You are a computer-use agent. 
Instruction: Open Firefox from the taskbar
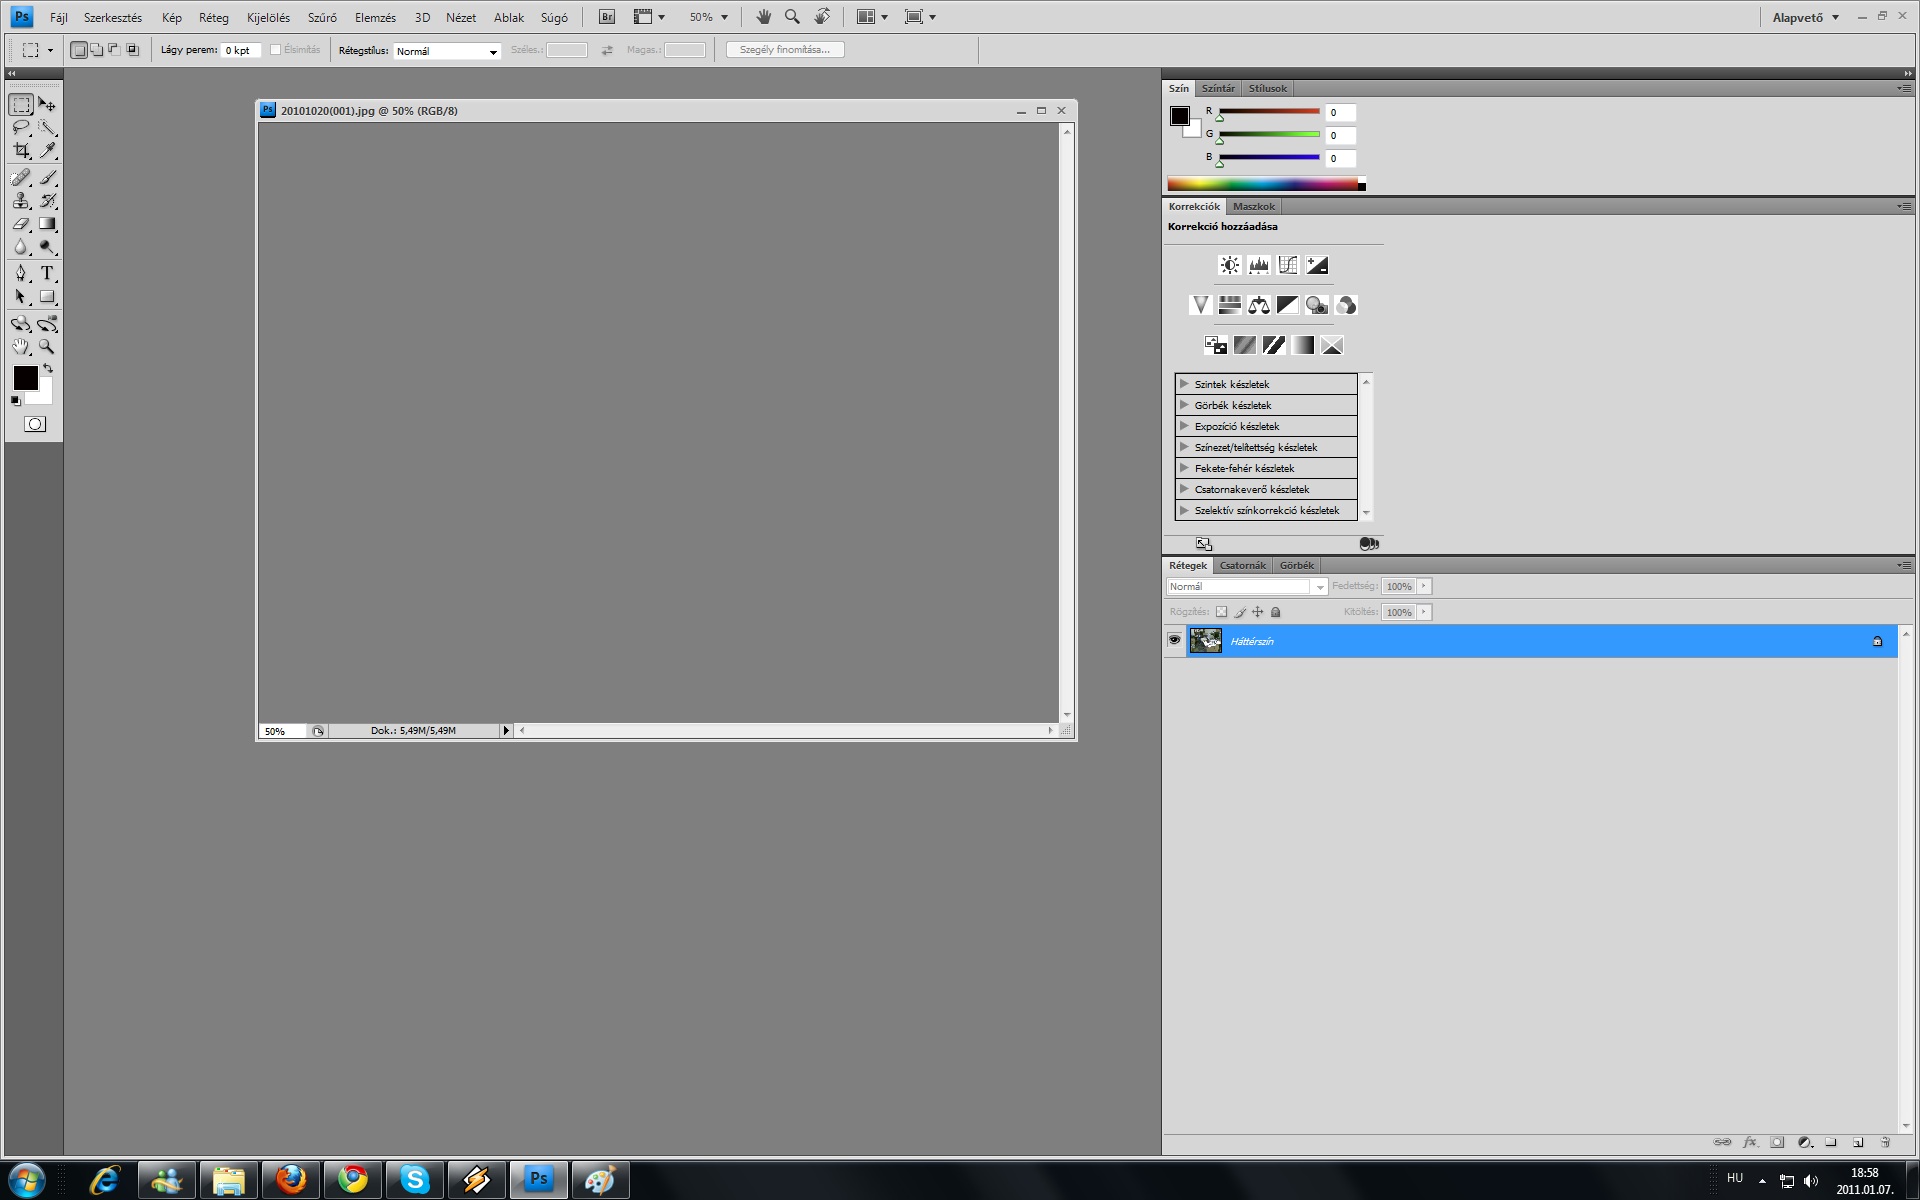(x=291, y=1180)
